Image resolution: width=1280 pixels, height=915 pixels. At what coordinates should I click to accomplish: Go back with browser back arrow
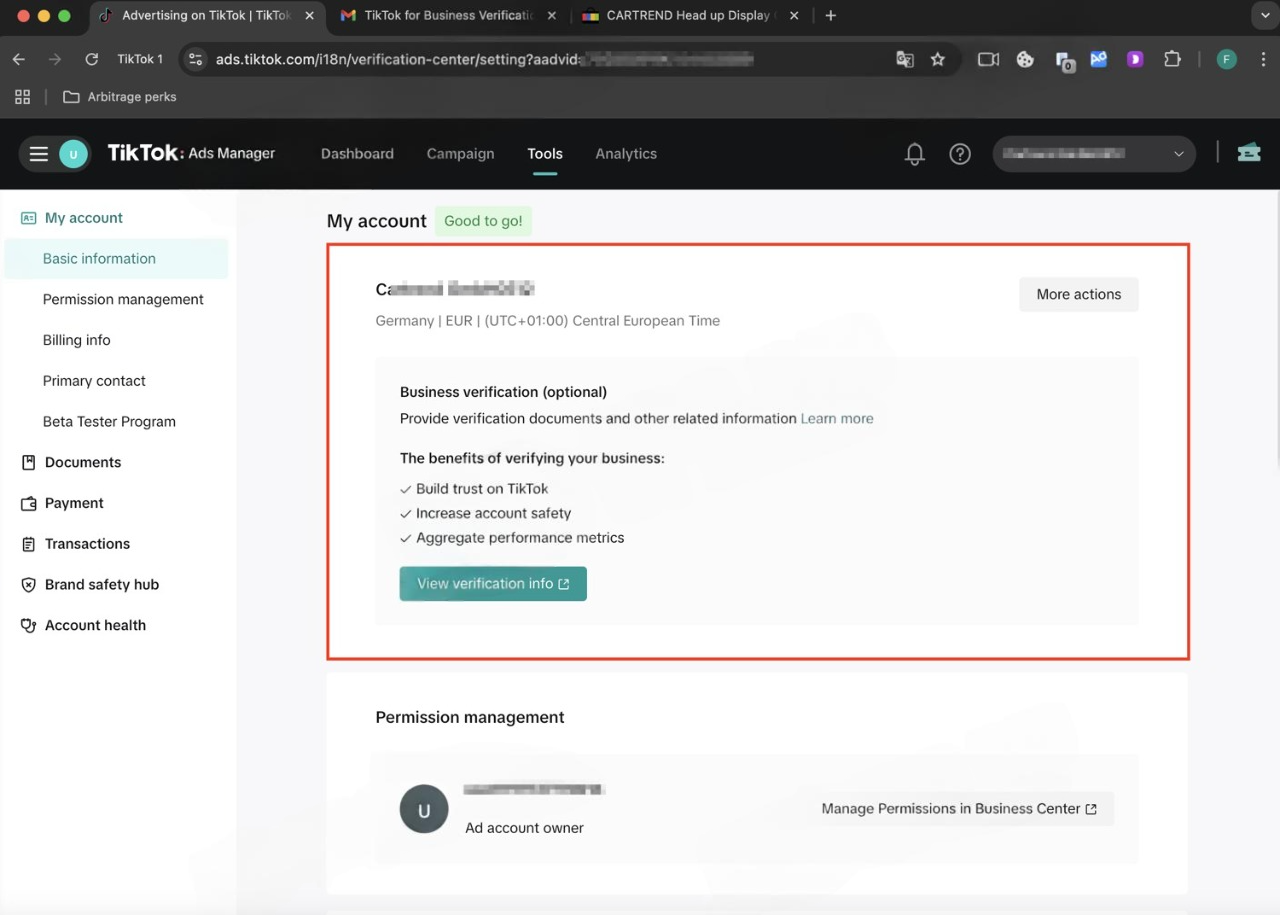pyautogui.click(x=19, y=59)
